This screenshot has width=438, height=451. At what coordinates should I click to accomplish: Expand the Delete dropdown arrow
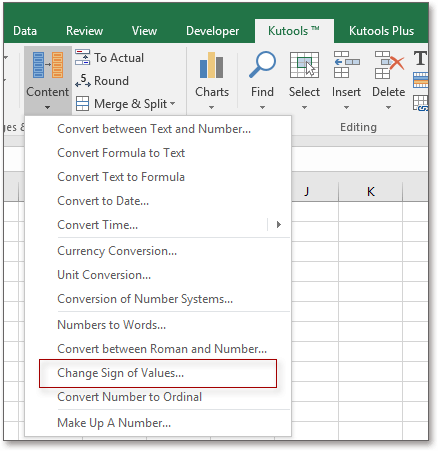(x=389, y=107)
